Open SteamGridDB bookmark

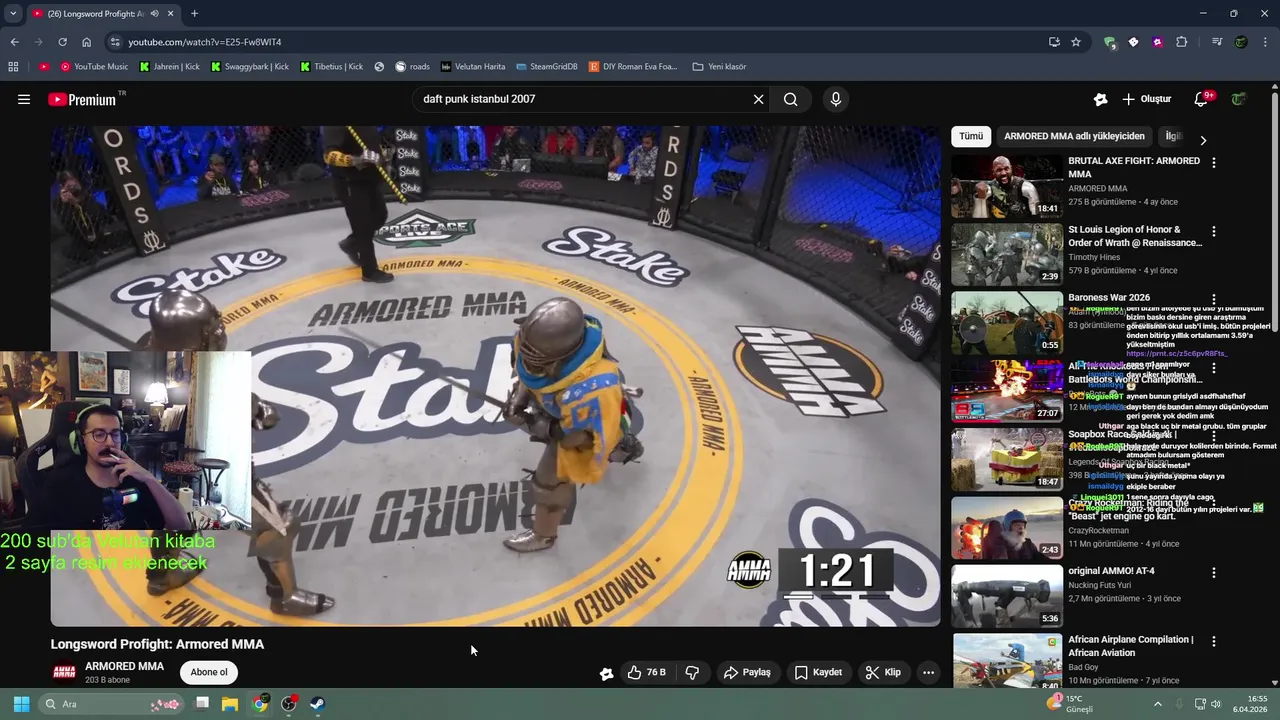[547, 67]
